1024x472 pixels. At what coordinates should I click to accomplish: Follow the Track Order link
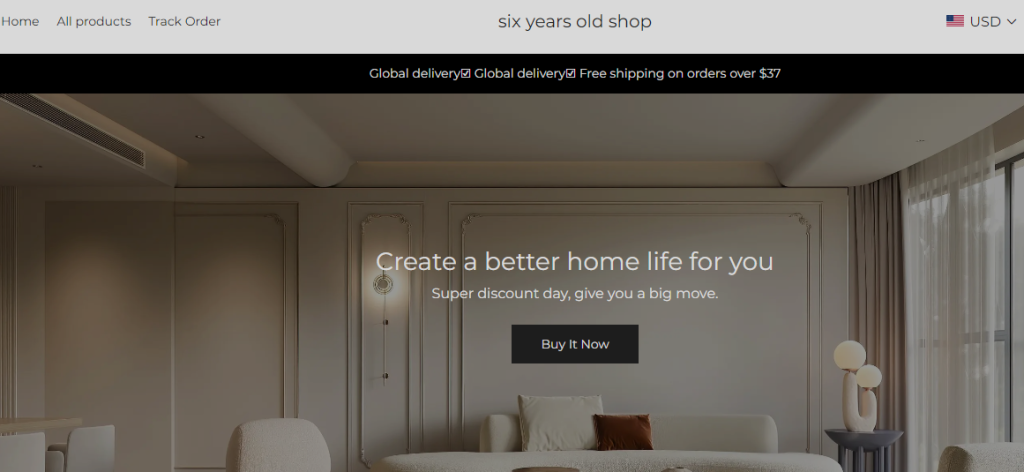pos(184,22)
